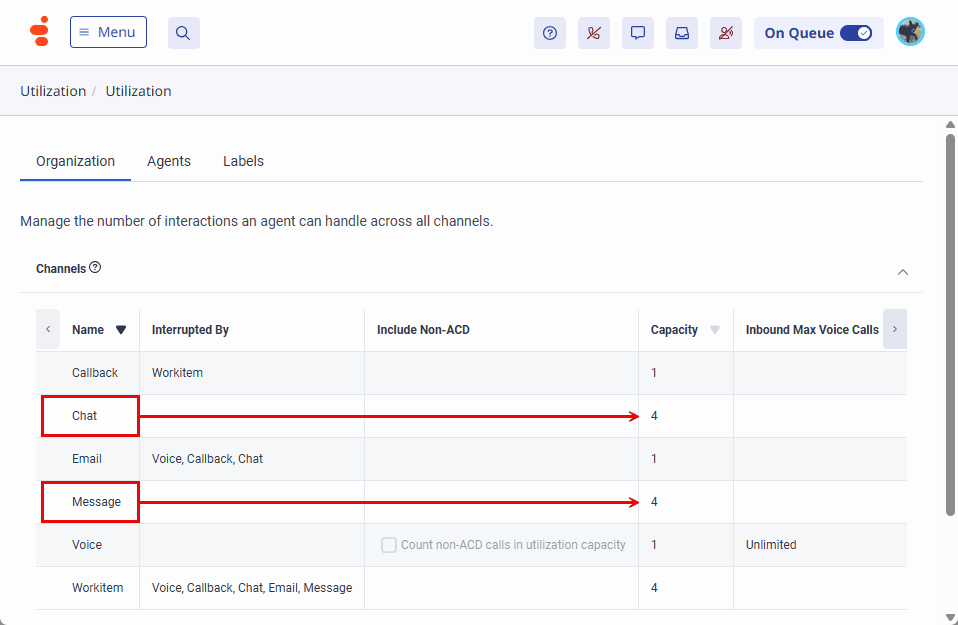Open the chat bubble icon in the toolbar
Viewport: 958px width, 625px height.
click(637, 32)
